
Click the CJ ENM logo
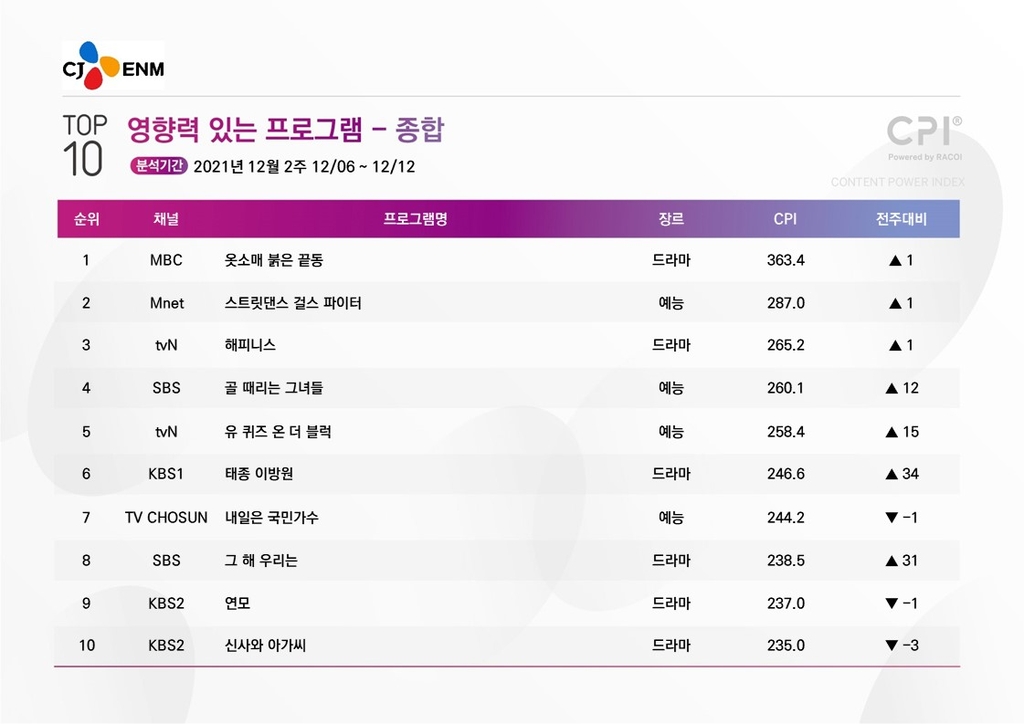pos(113,66)
